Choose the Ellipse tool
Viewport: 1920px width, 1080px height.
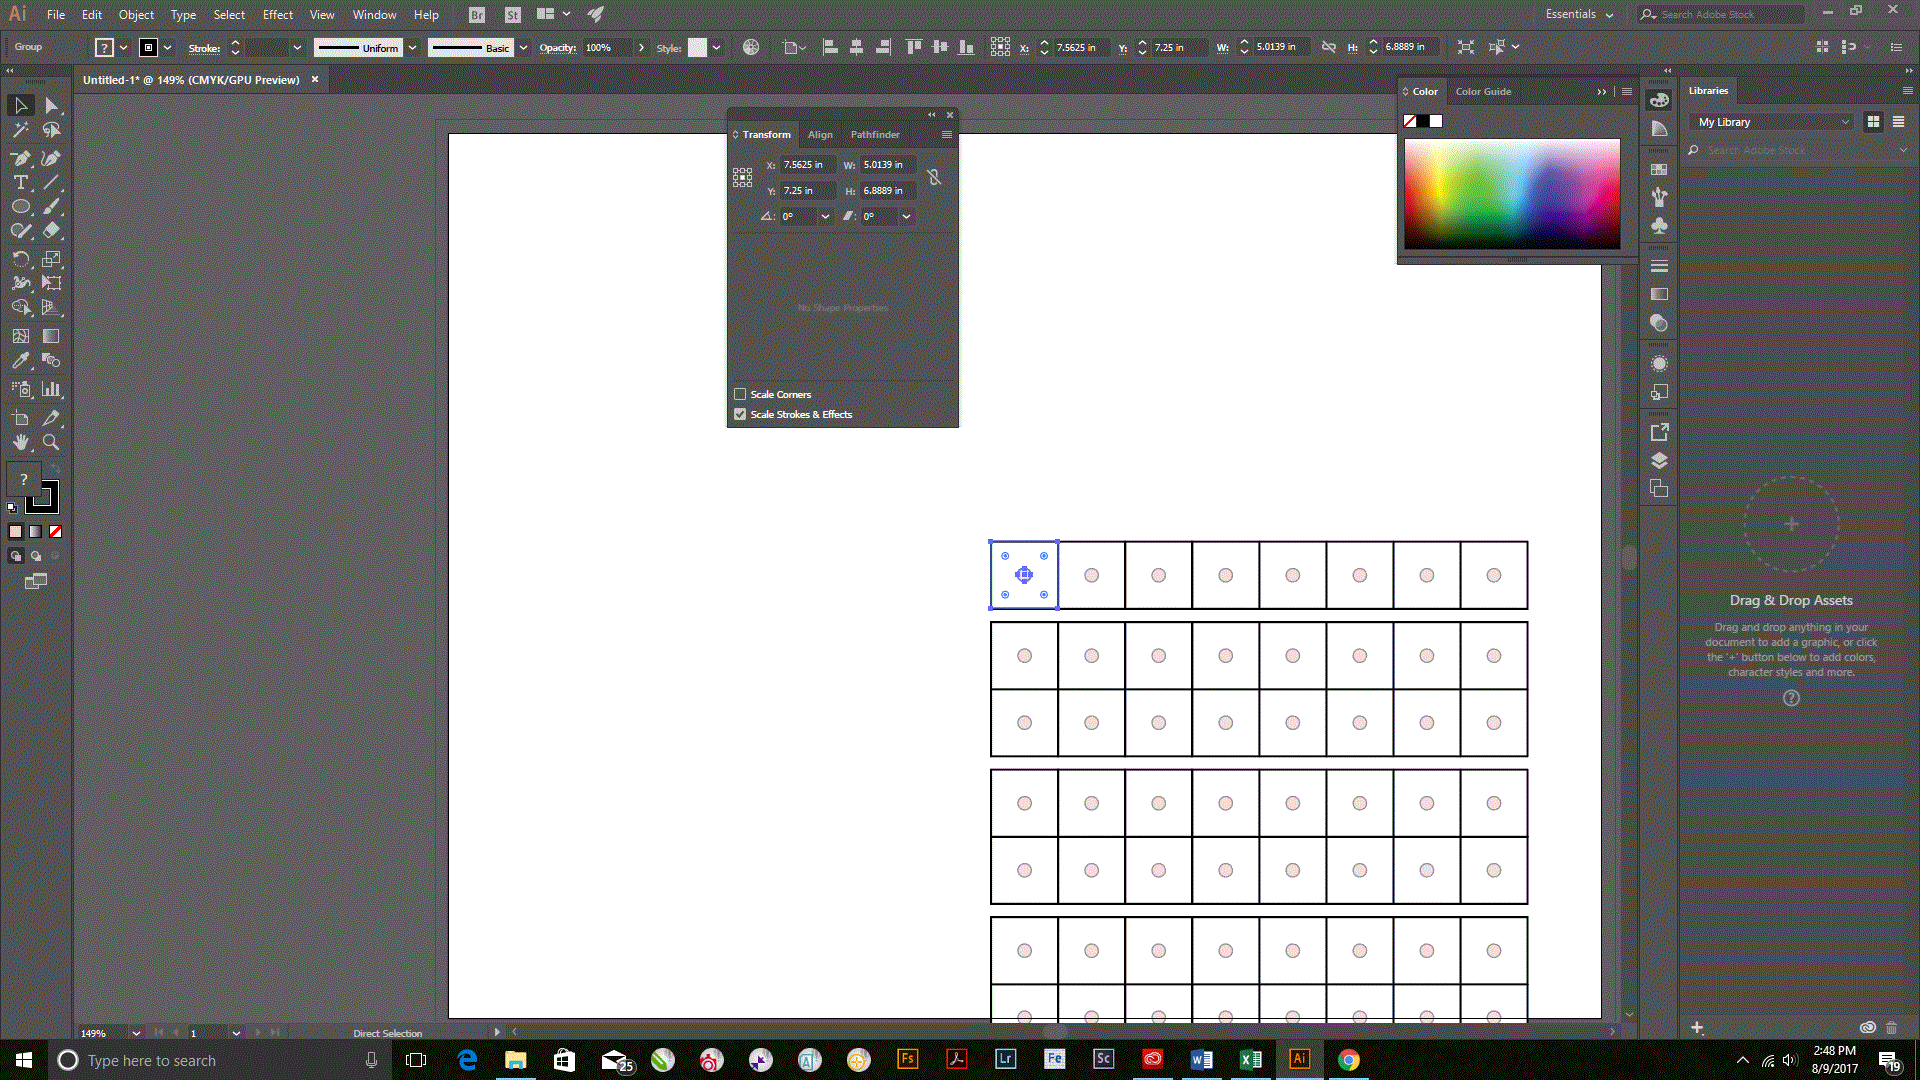click(20, 206)
